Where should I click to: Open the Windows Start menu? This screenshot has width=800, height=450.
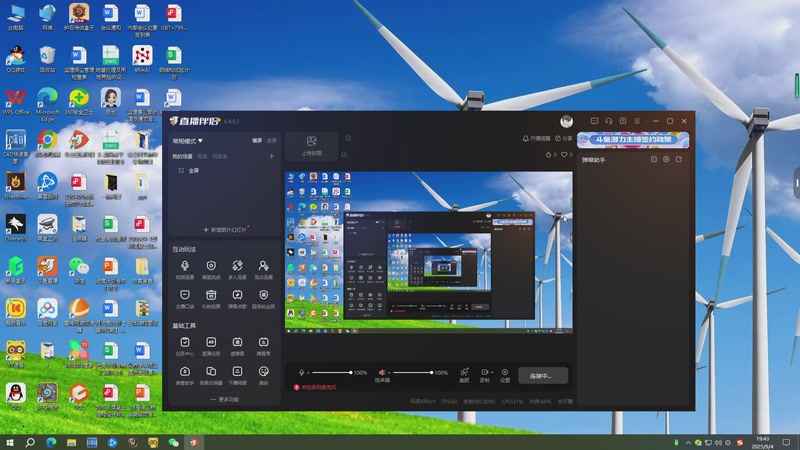point(9,442)
